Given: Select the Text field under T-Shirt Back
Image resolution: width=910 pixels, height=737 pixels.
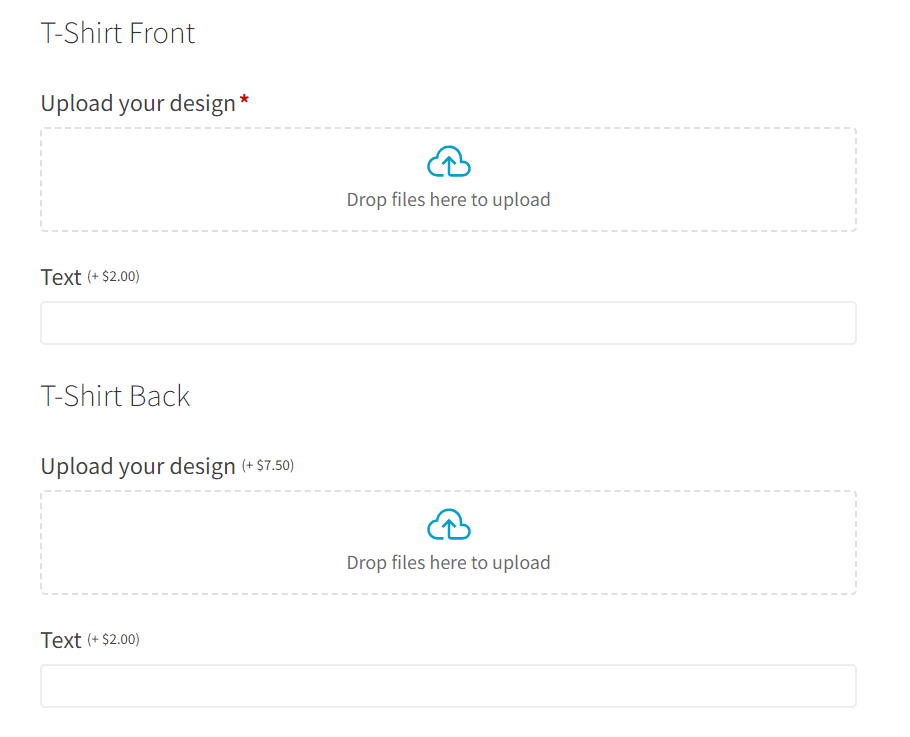Looking at the screenshot, I should 448,685.
